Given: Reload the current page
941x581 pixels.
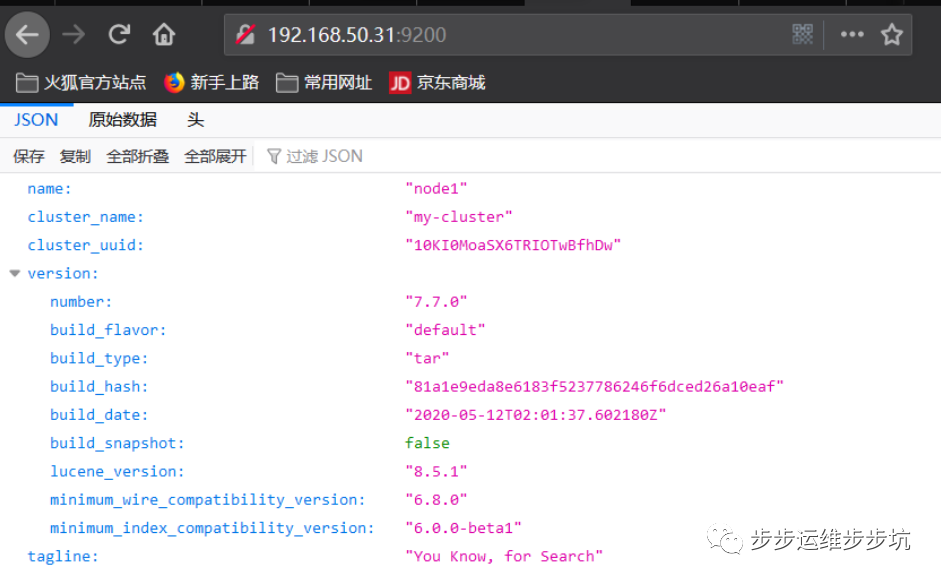Looking at the screenshot, I should click(119, 34).
